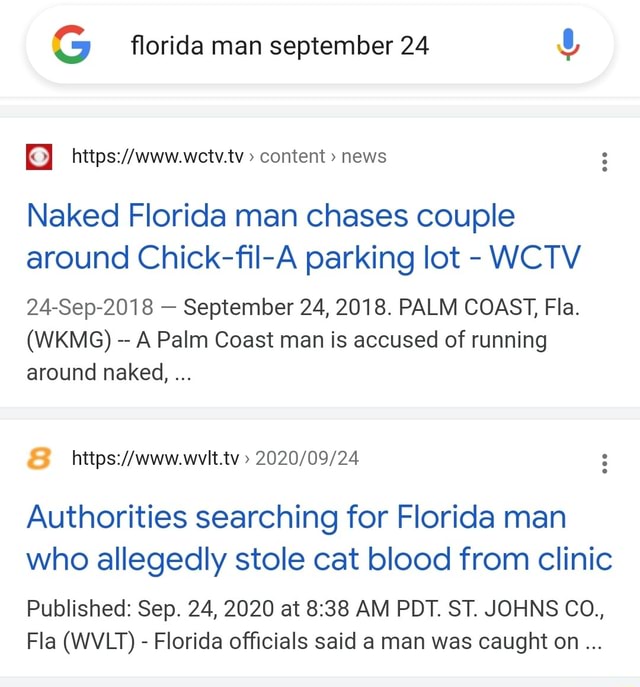Click the https://www.wvlt.tv URL text
The height and width of the screenshot is (687, 640).
coord(156,458)
